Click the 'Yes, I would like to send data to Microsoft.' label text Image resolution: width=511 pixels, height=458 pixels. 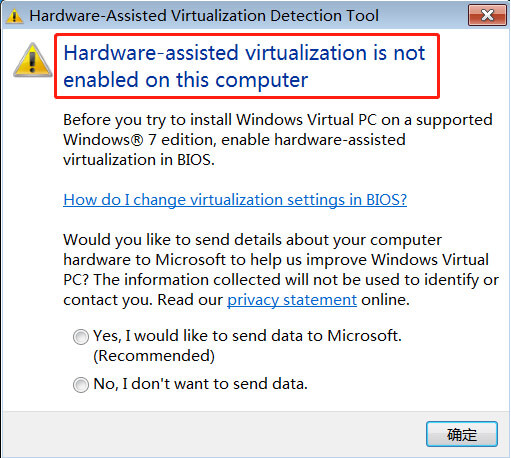[247, 336]
